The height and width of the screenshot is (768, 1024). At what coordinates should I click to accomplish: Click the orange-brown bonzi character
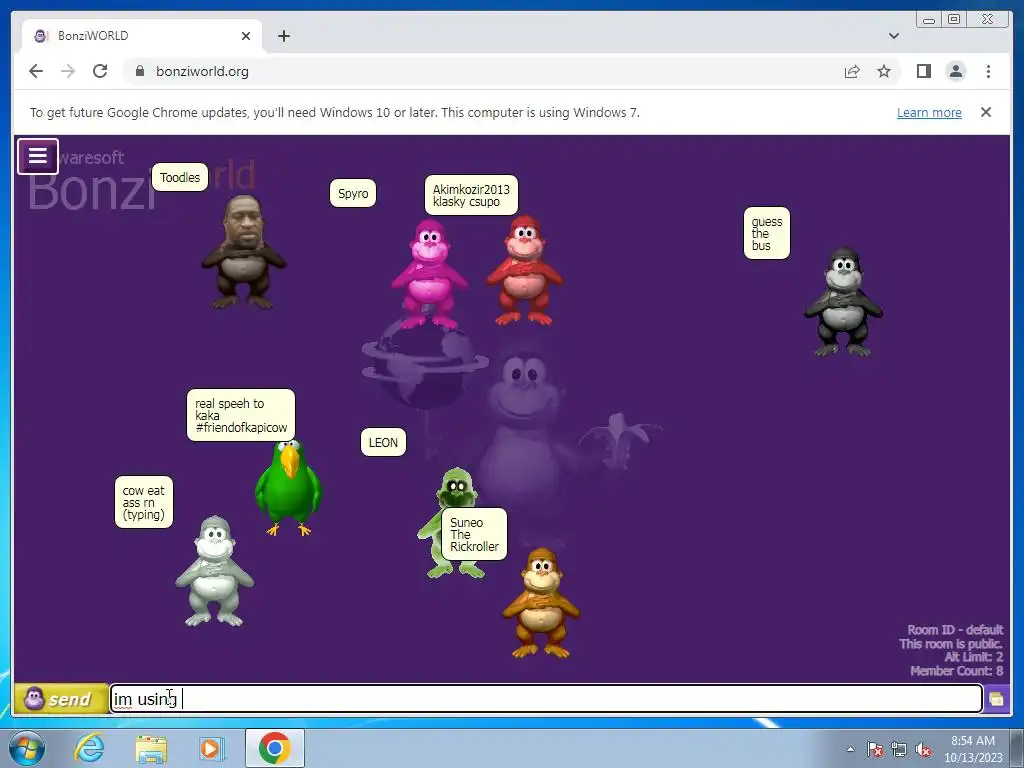click(x=541, y=603)
